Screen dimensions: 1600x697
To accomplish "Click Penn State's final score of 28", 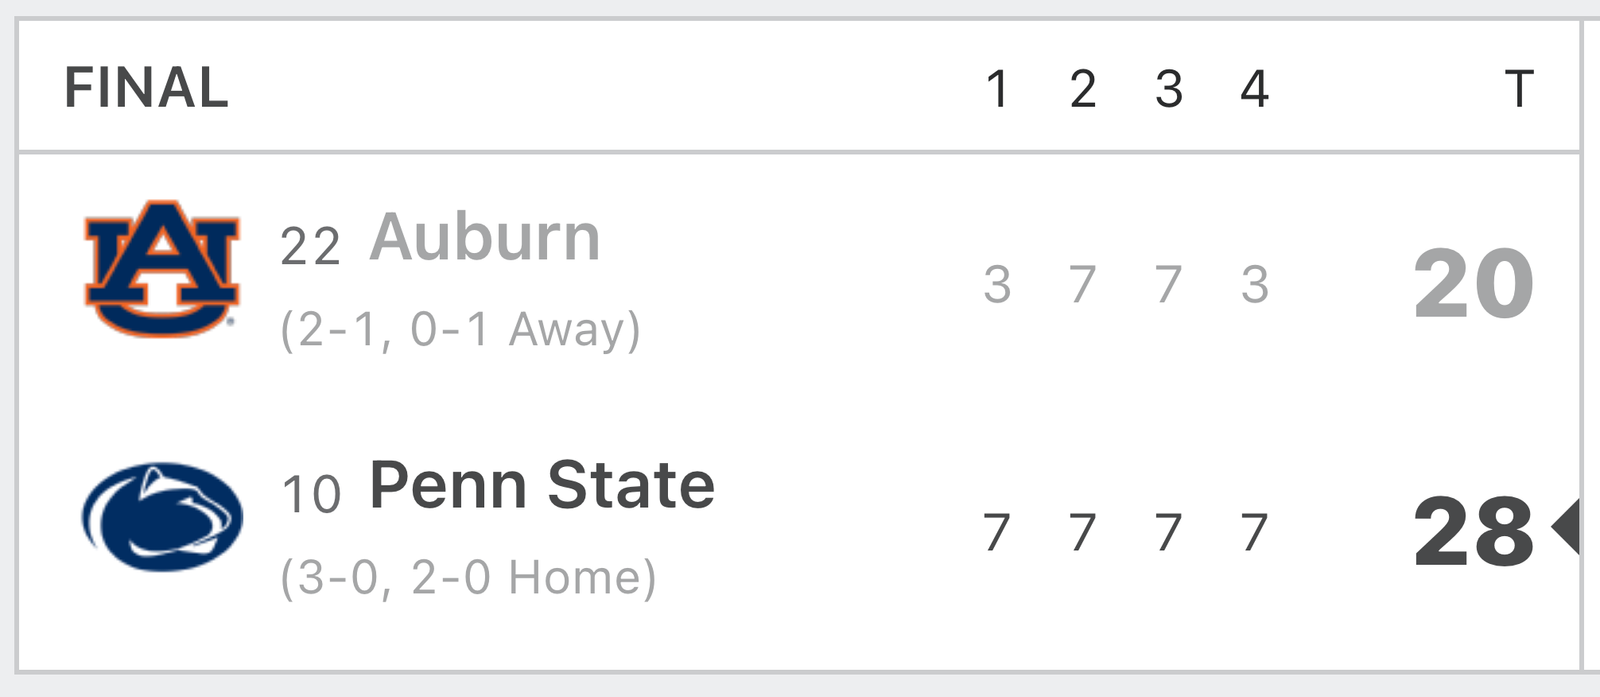I will click(1474, 533).
